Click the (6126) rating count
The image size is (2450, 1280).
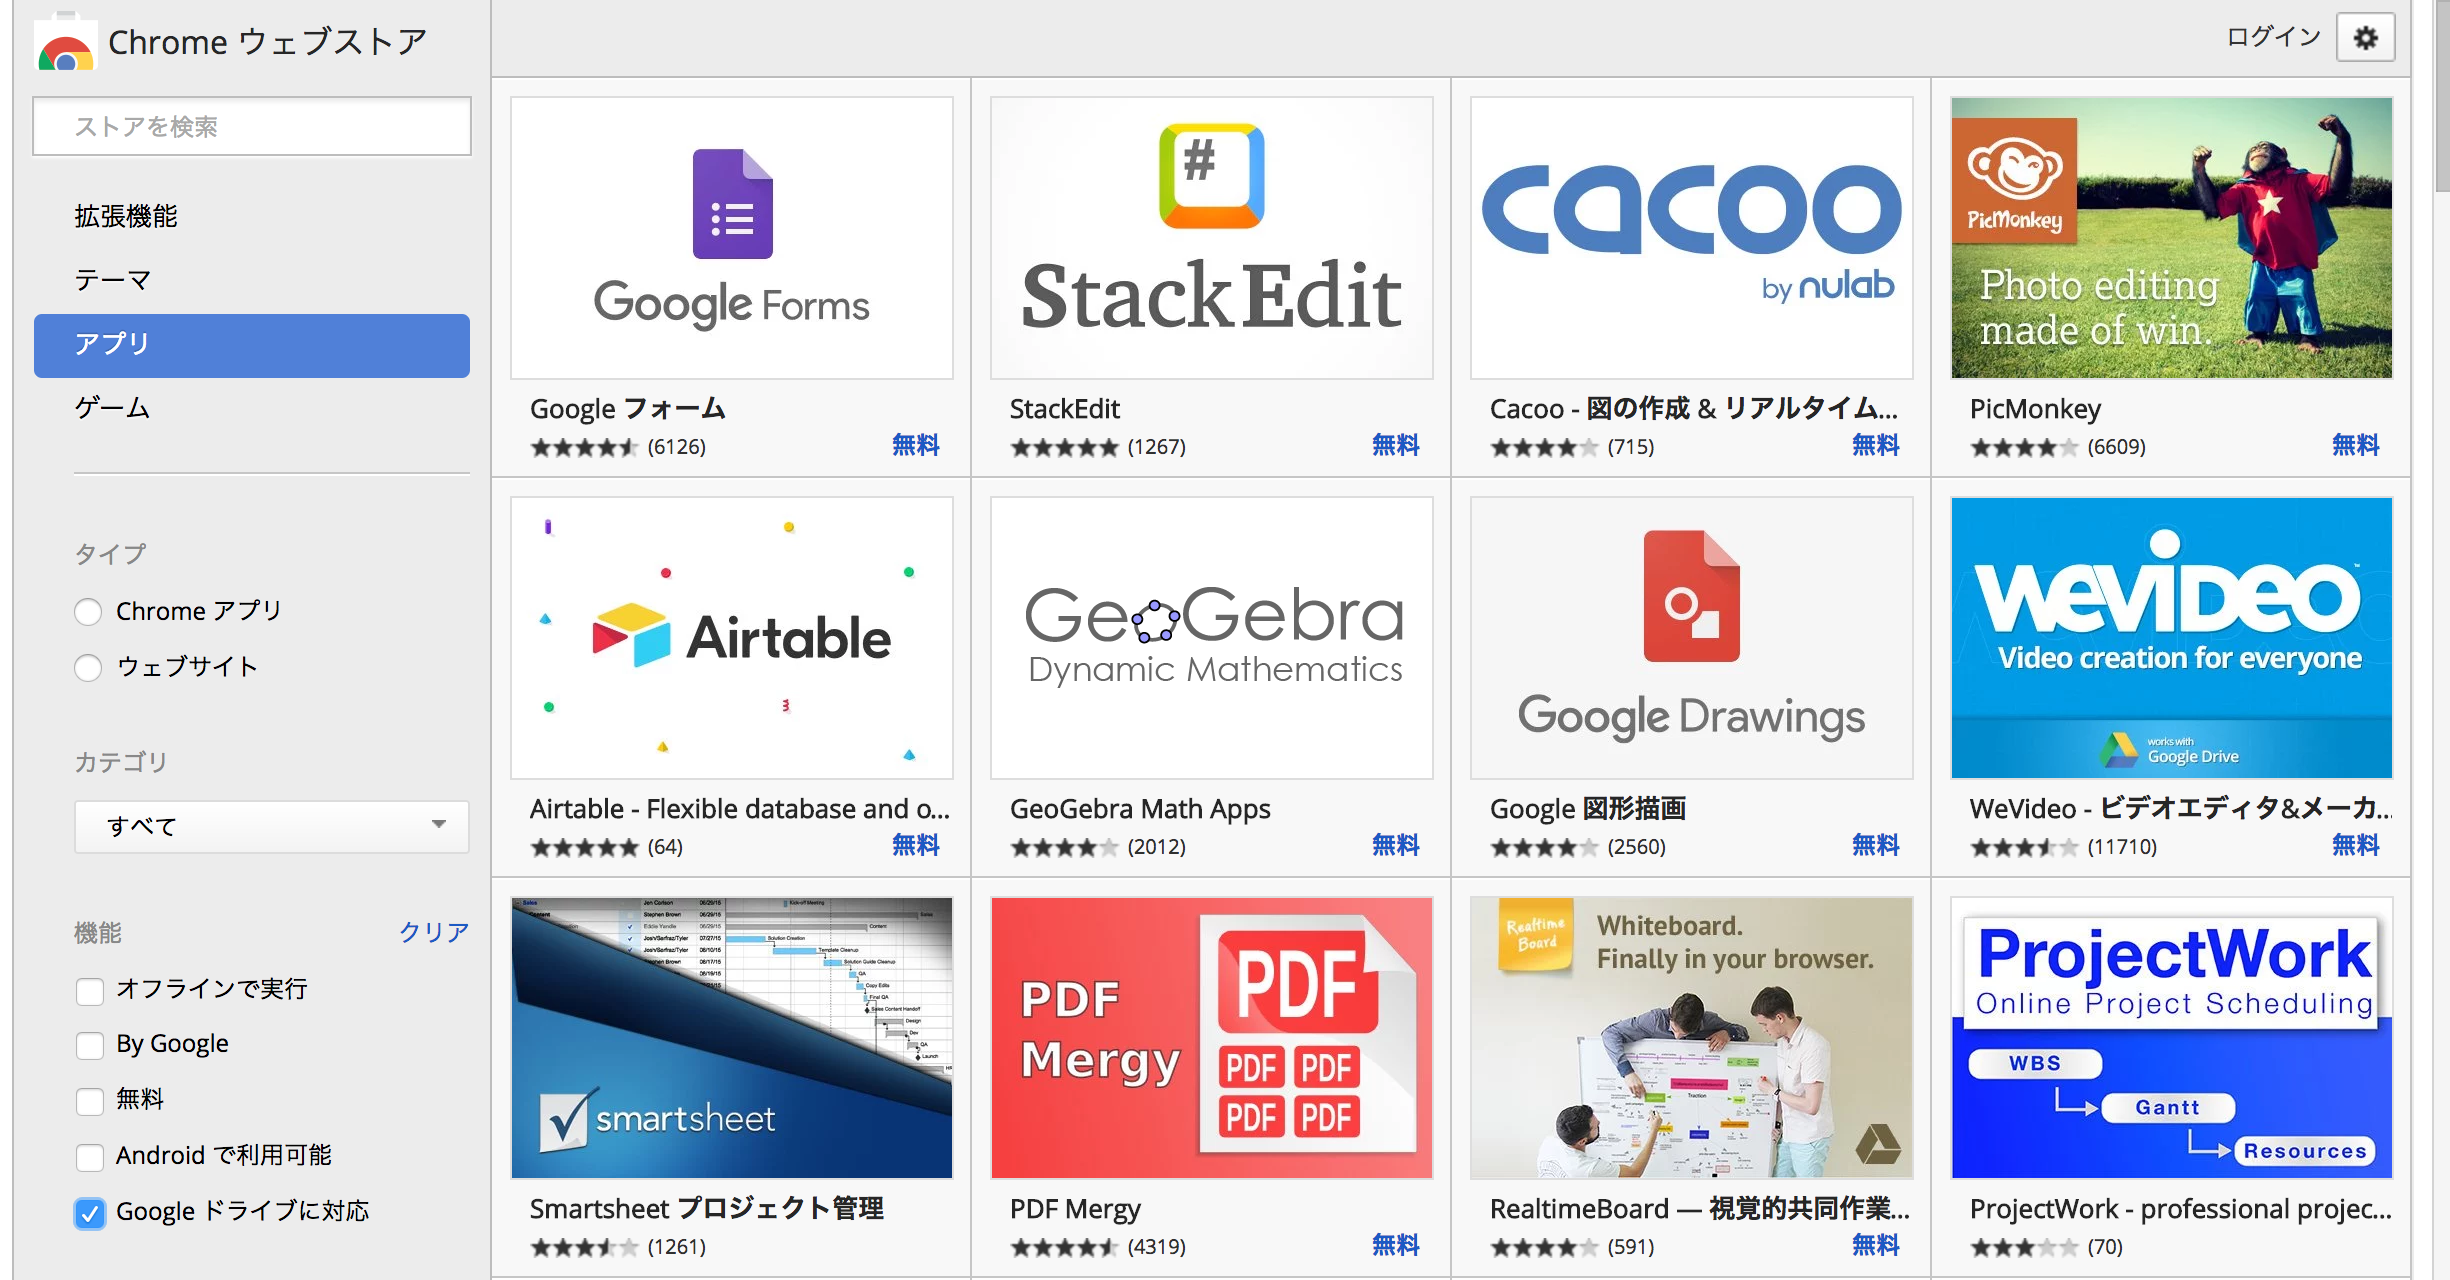click(677, 447)
